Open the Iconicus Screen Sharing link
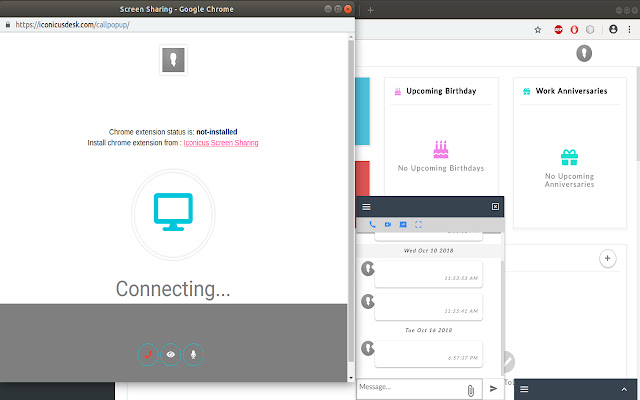The image size is (640, 400). tap(221, 143)
